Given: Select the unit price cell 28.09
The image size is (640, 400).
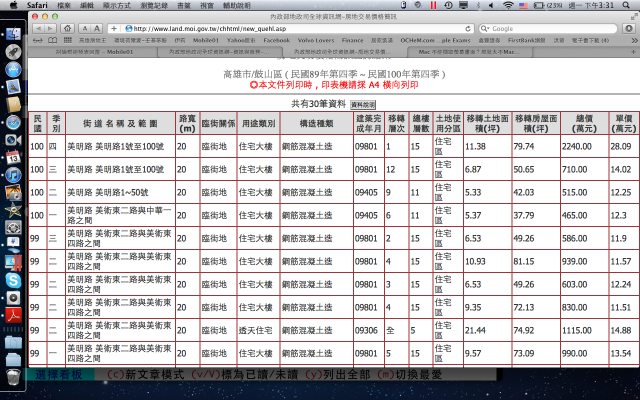Looking at the screenshot, I should point(624,147).
